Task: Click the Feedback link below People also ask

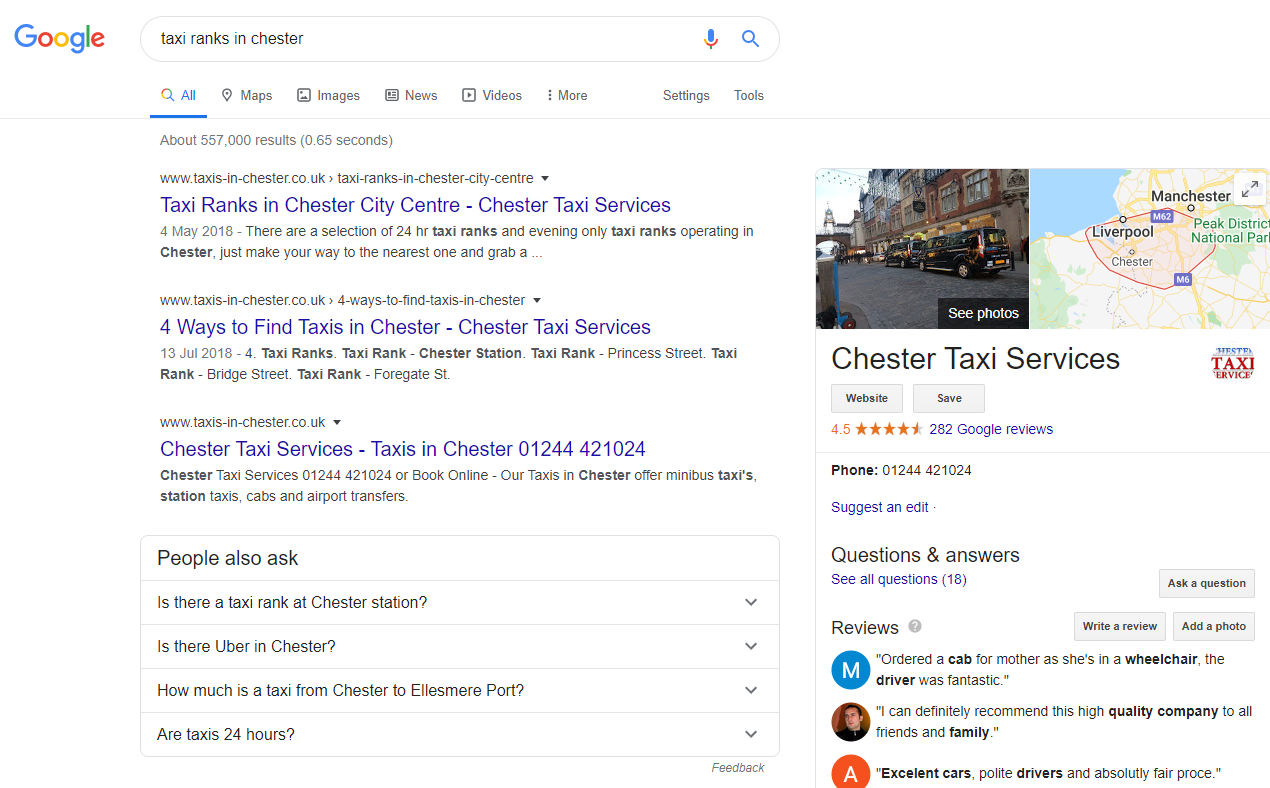Action: (738, 768)
